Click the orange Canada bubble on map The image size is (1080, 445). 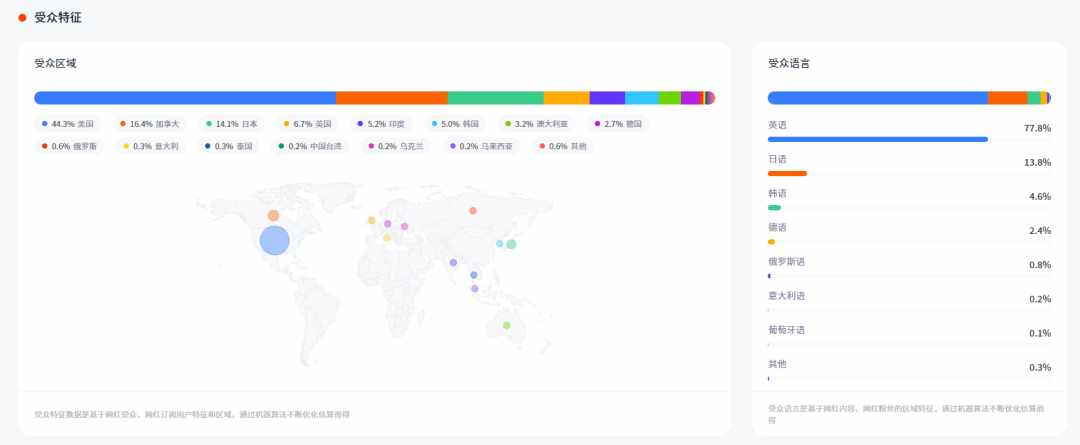(273, 216)
